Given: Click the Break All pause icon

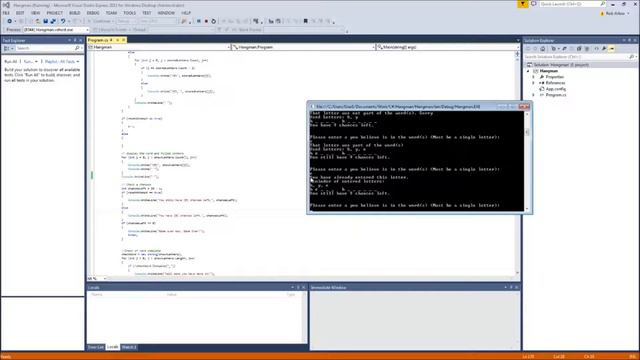Looking at the screenshot, I should pyautogui.click(x=199, y=21).
